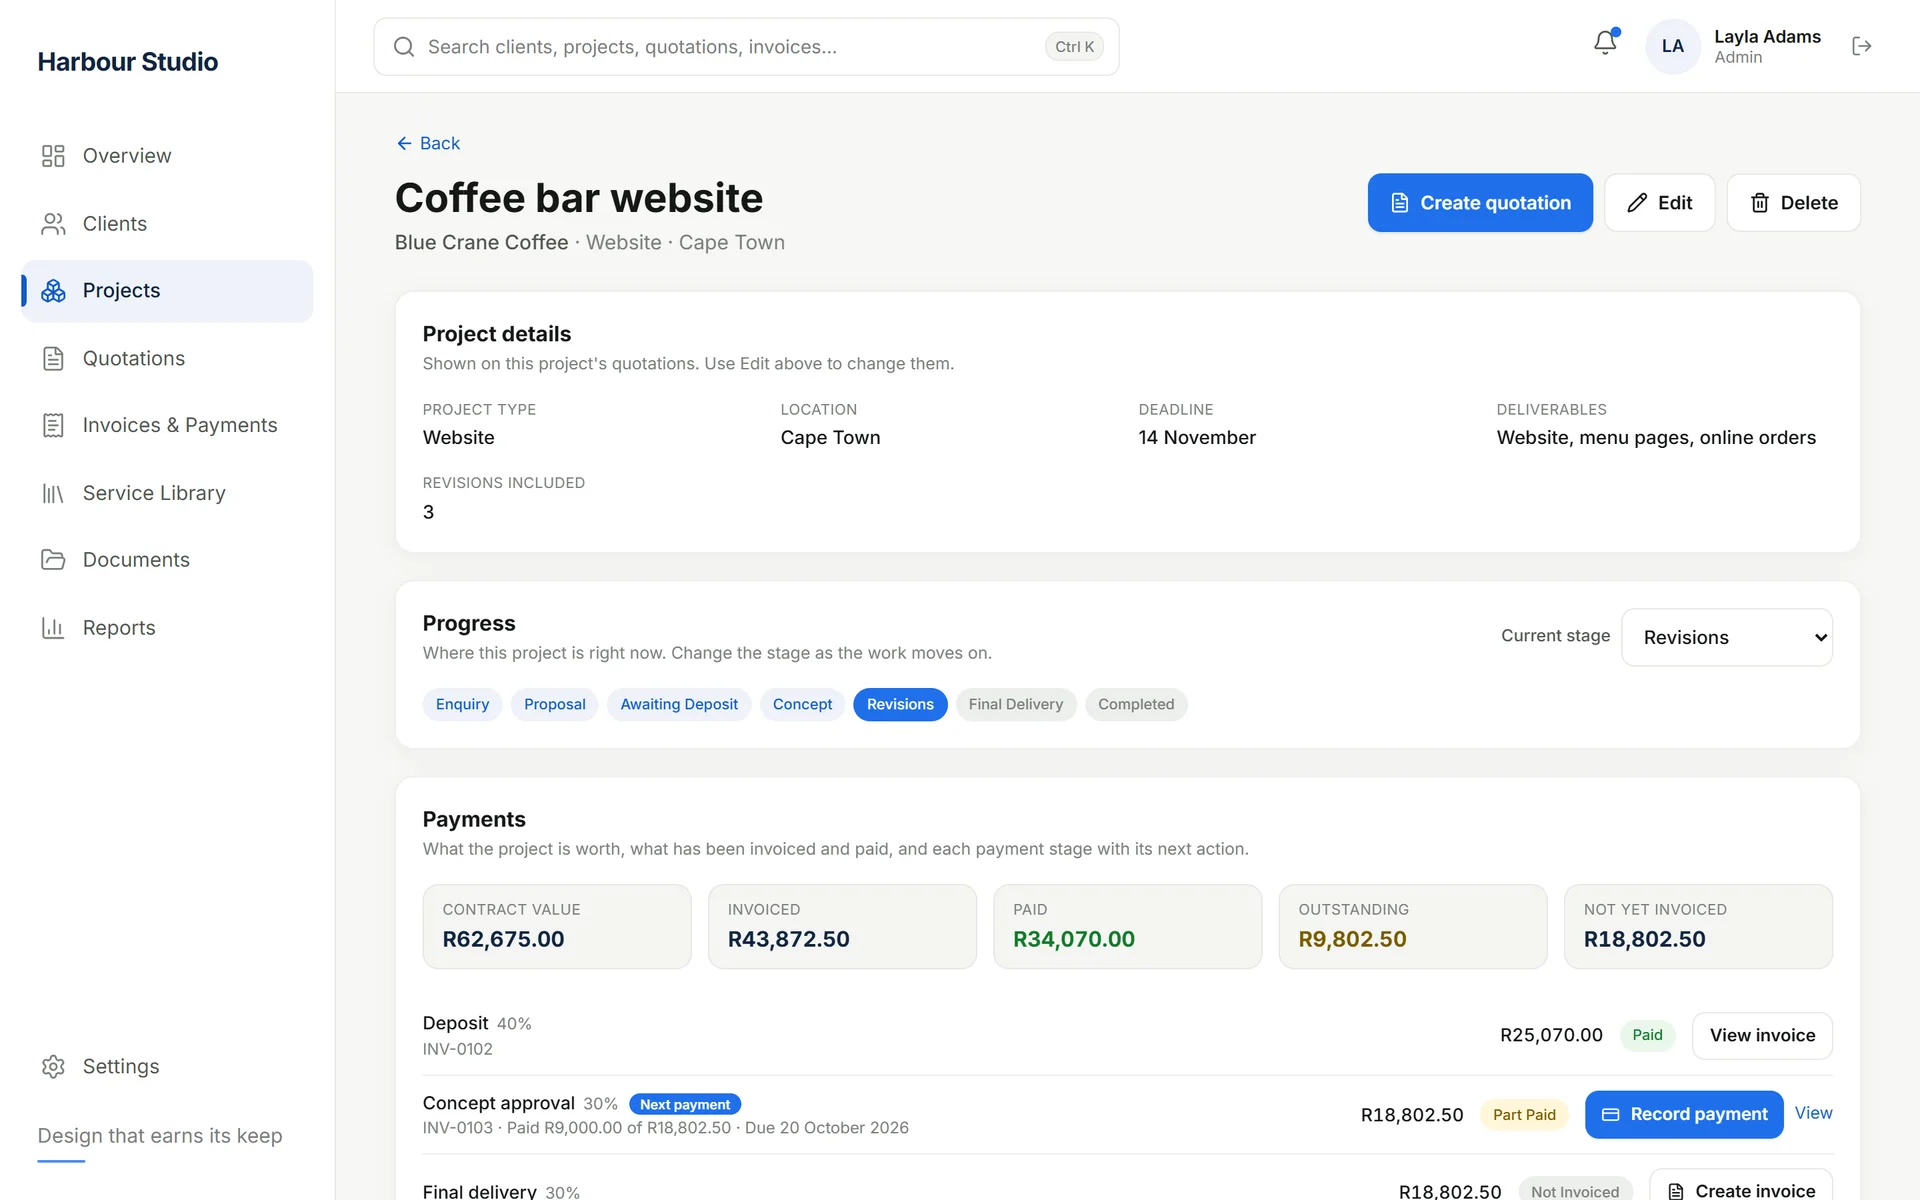Click the active Revisions stage pill
Viewport: 1920px width, 1200px height.
point(900,705)
